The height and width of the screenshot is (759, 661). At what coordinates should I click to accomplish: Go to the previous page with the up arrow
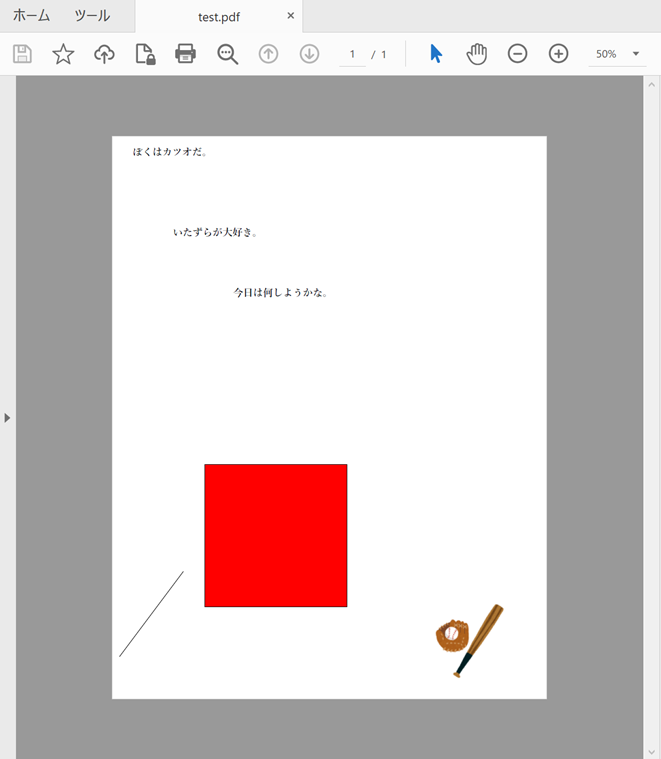click(268, 54)
